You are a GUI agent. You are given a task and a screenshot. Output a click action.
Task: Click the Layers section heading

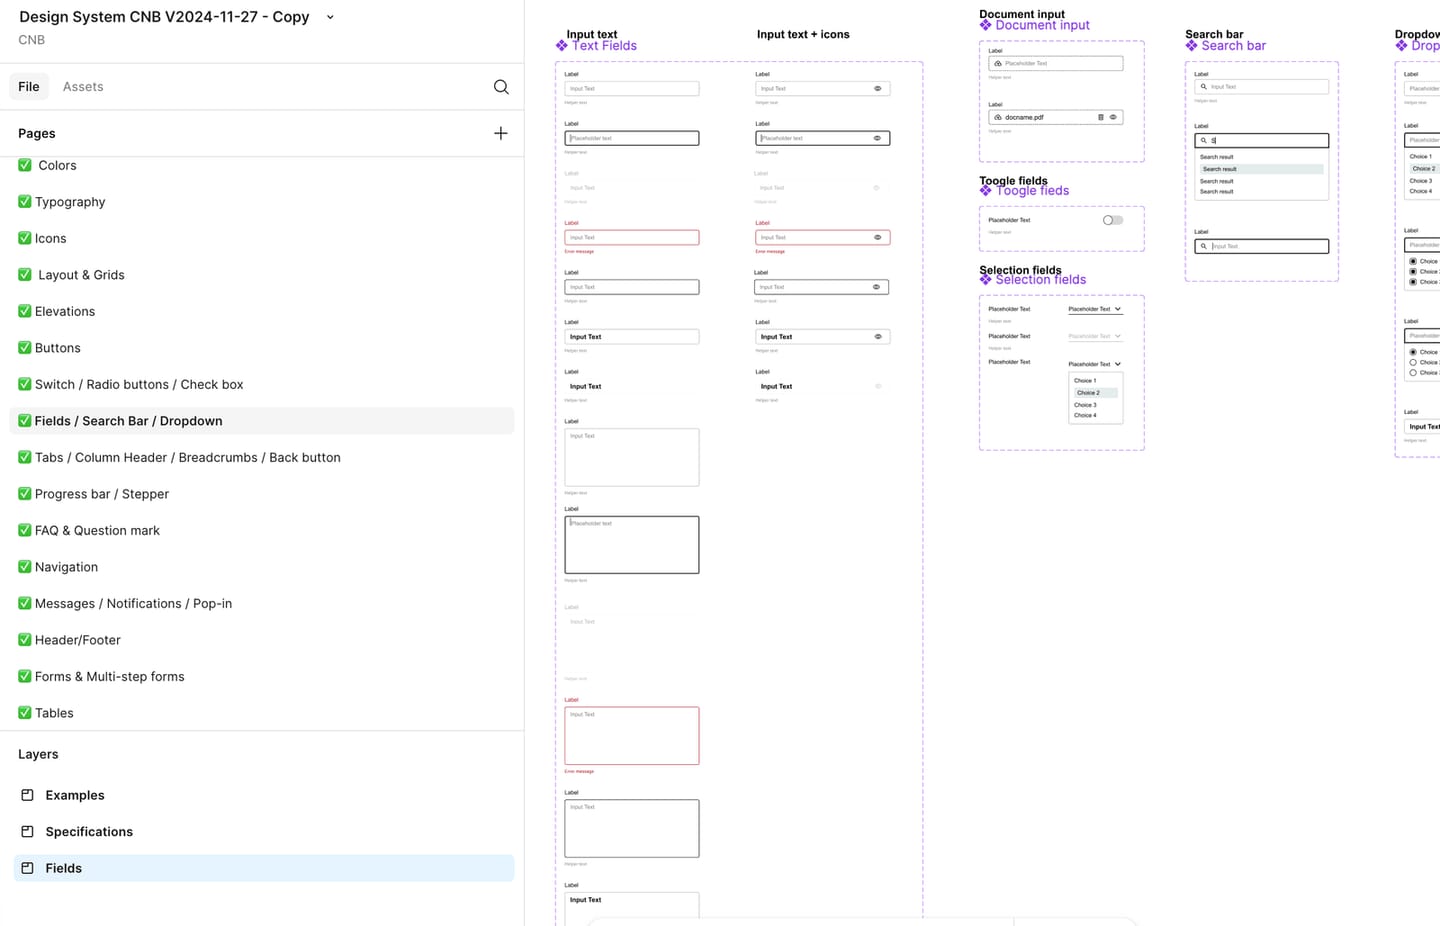point(38,754)
